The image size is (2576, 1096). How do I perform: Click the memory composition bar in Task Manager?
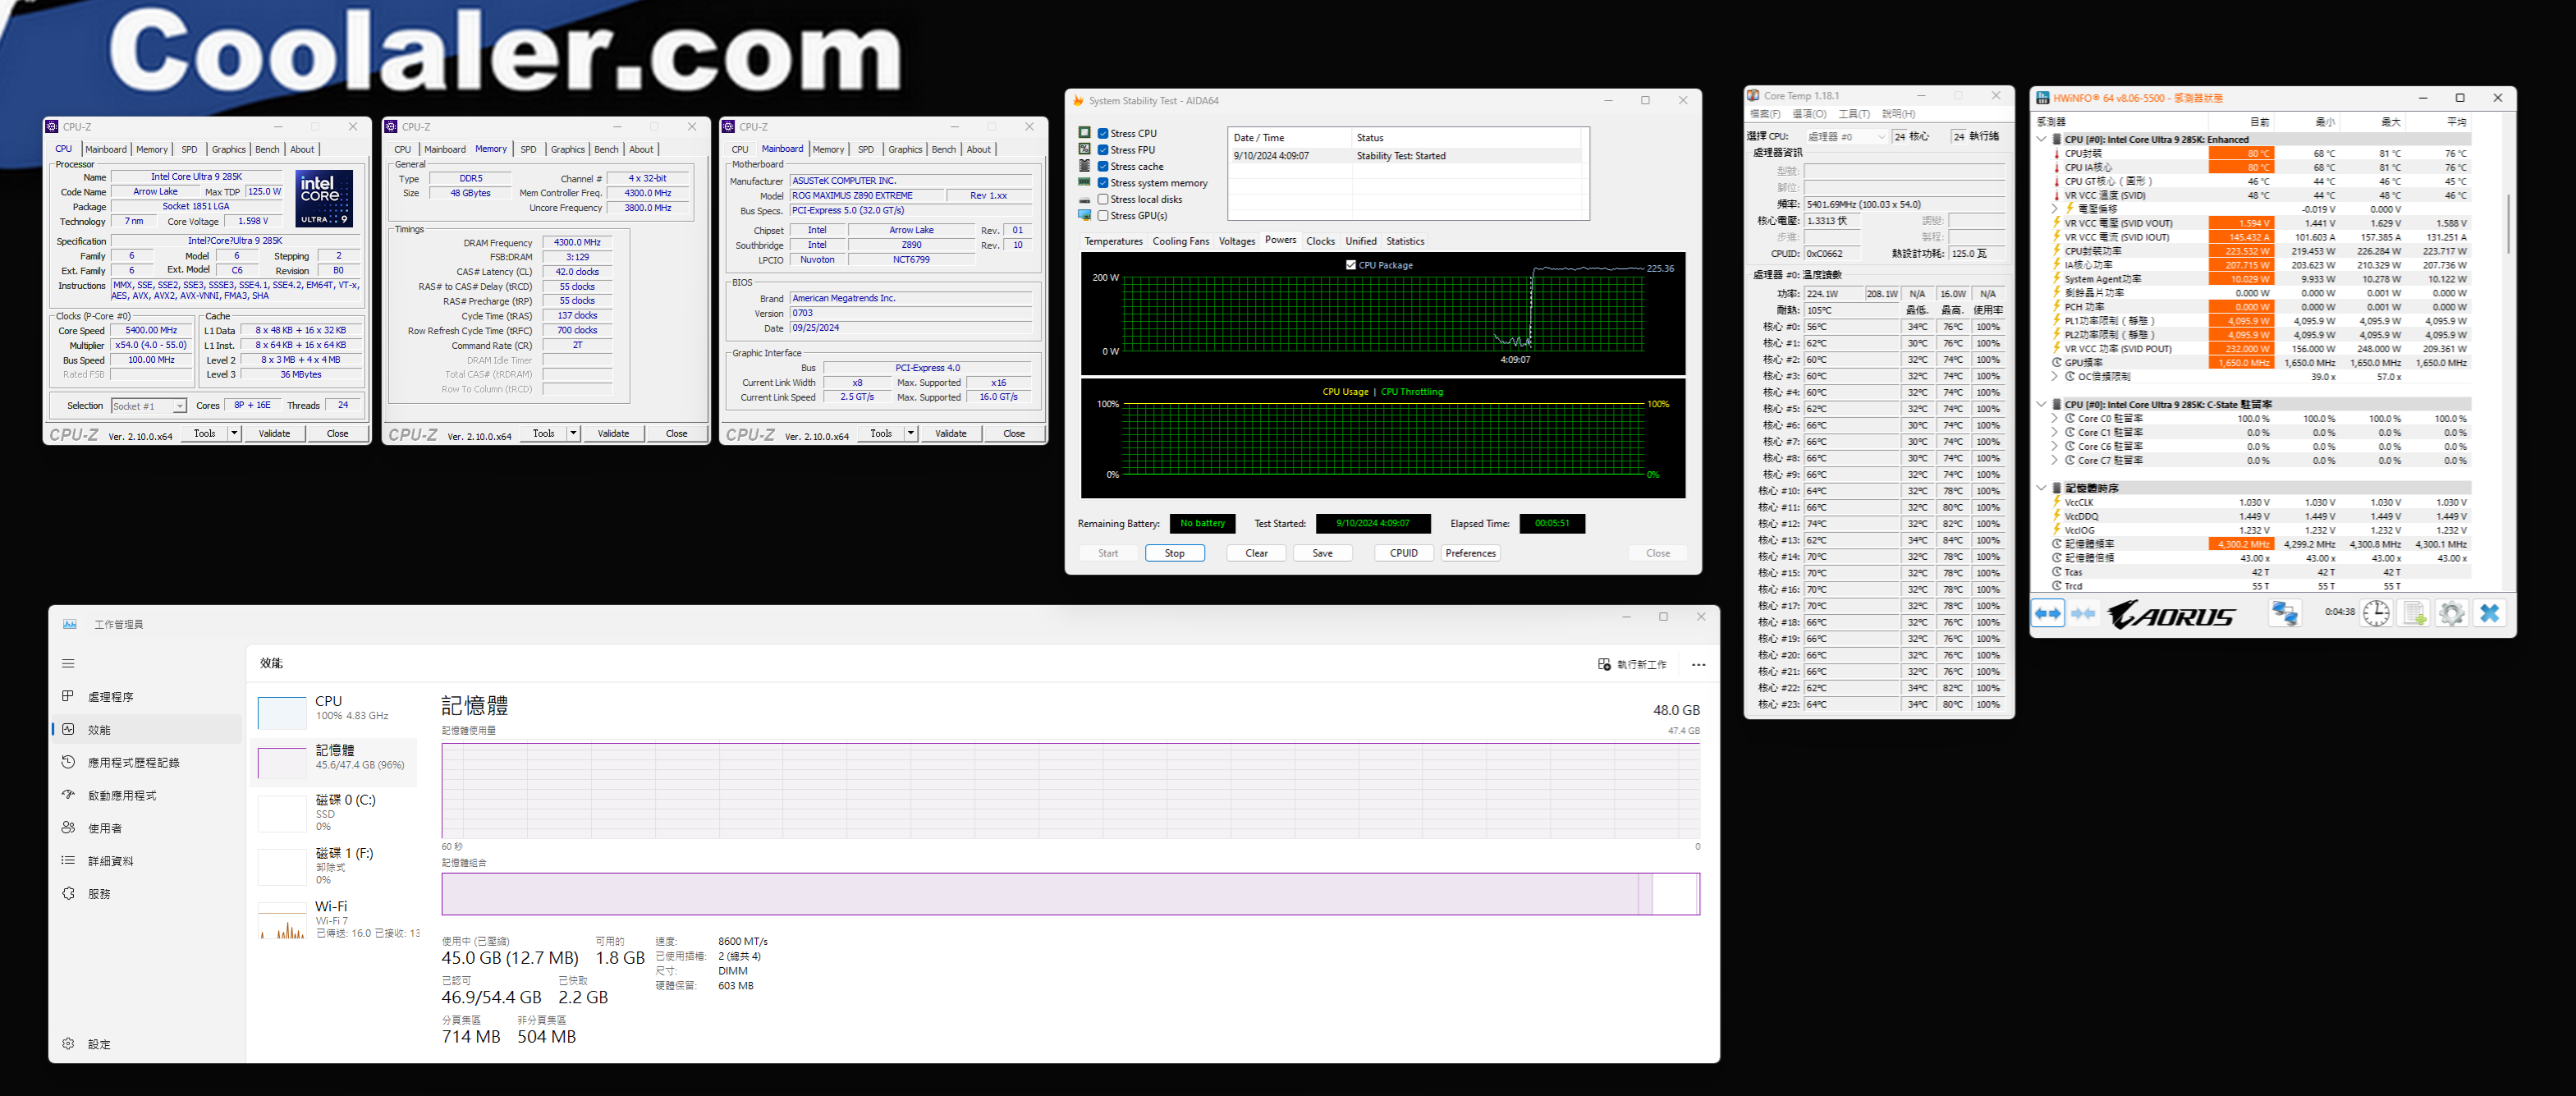click(1070, 894)
